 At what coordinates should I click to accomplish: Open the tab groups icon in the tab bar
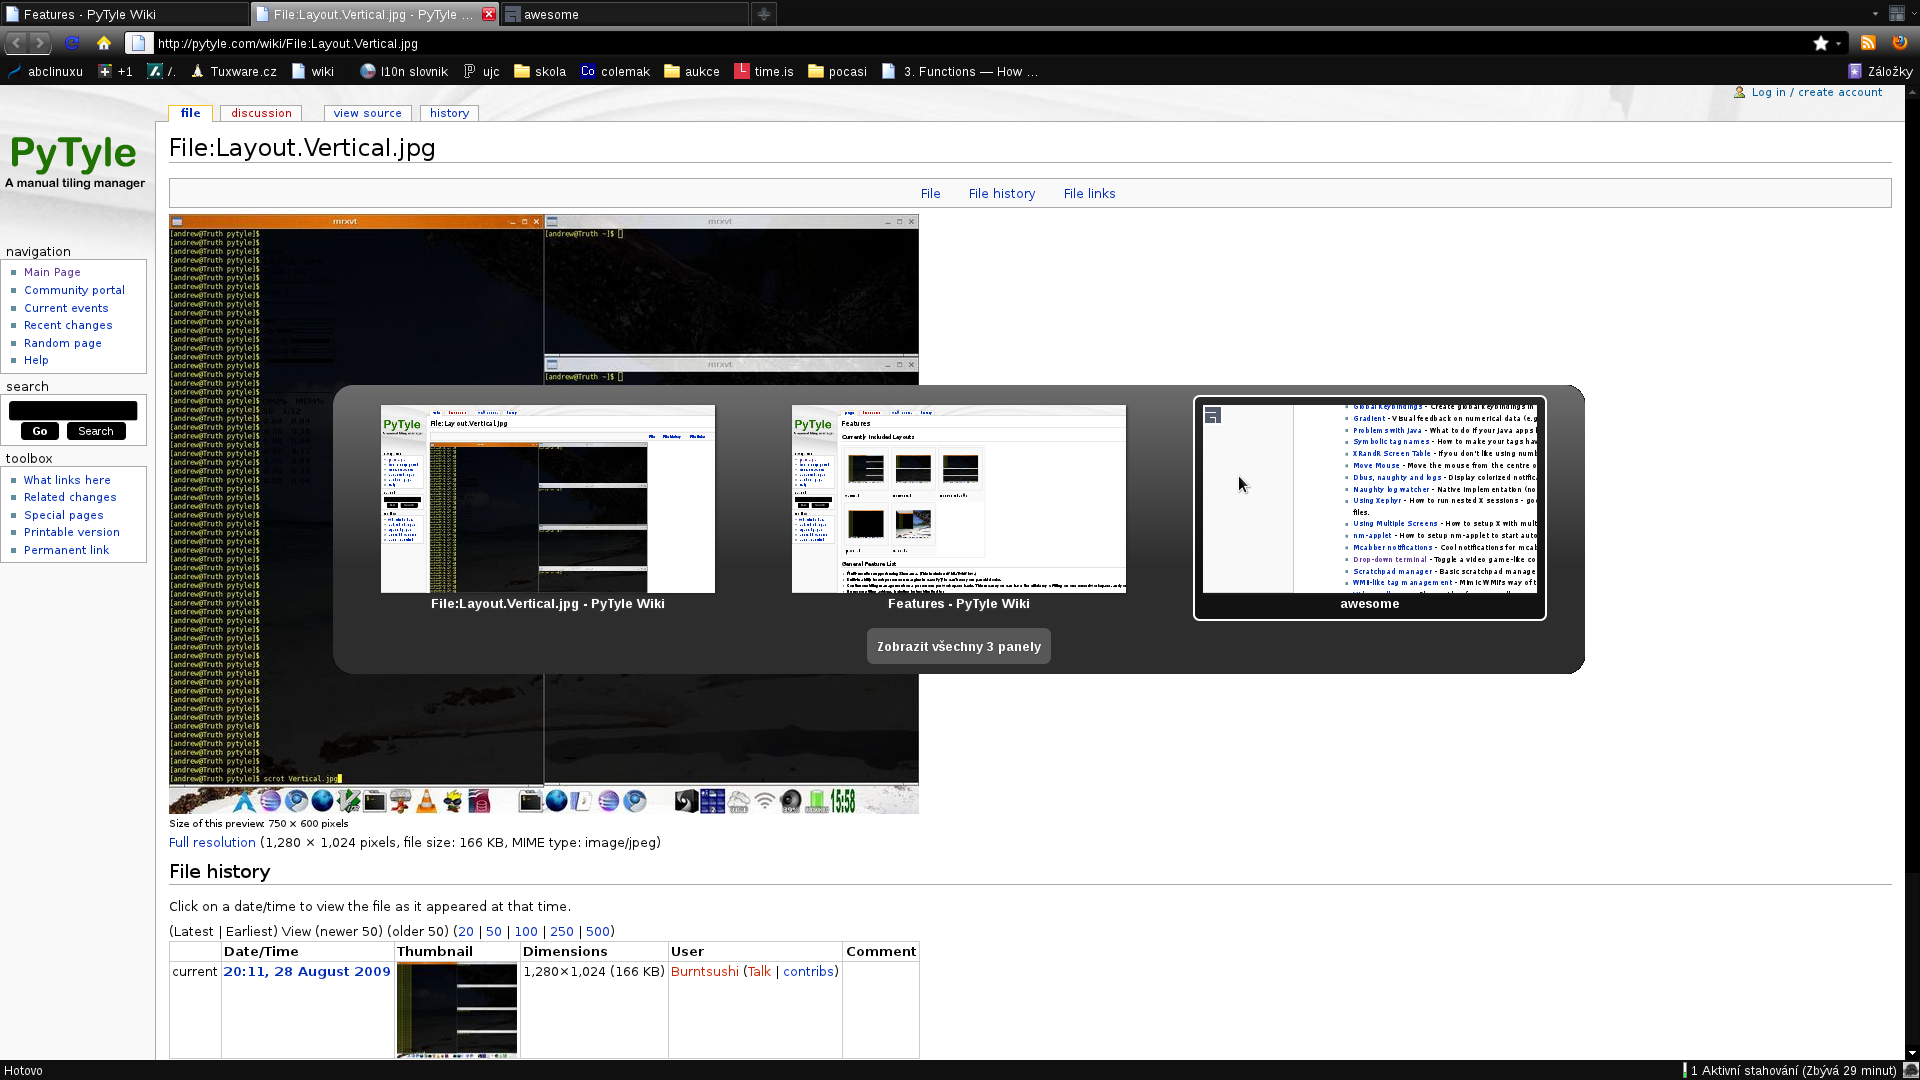1896,14
